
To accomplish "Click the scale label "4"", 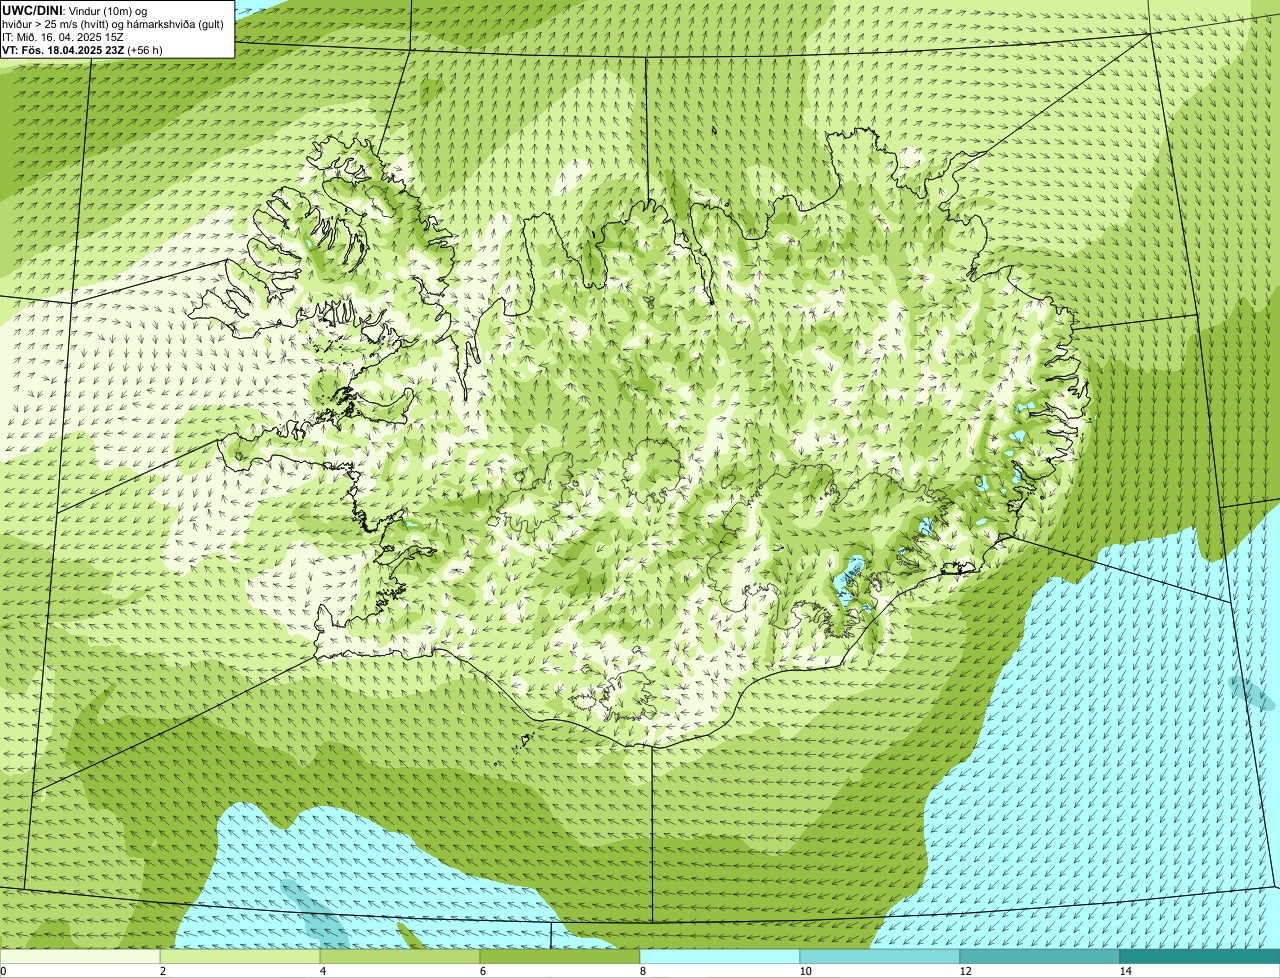I will (322, 971).
